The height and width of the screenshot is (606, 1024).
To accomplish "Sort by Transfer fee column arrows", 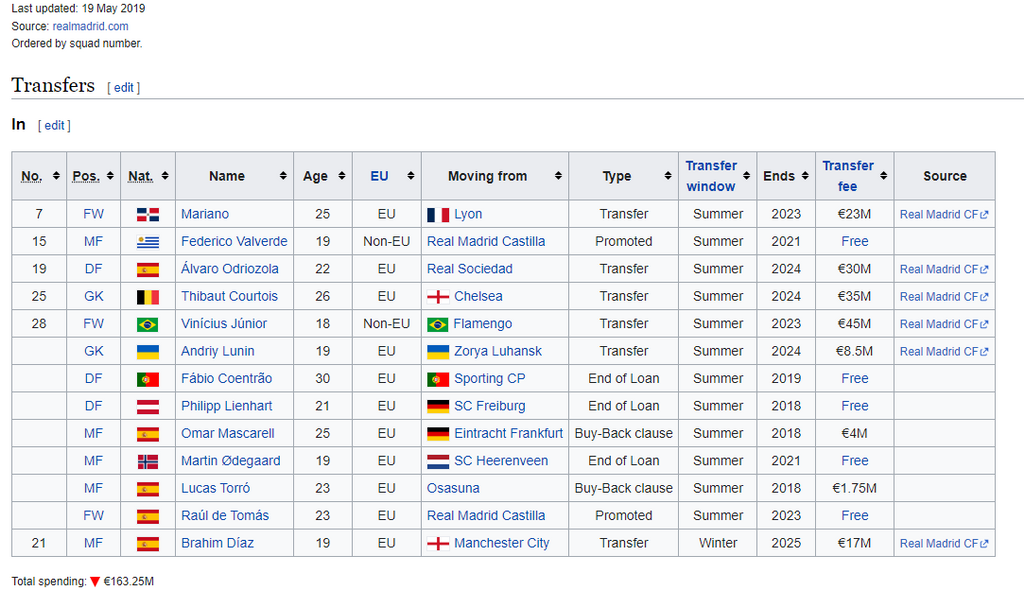I will 884,176.
